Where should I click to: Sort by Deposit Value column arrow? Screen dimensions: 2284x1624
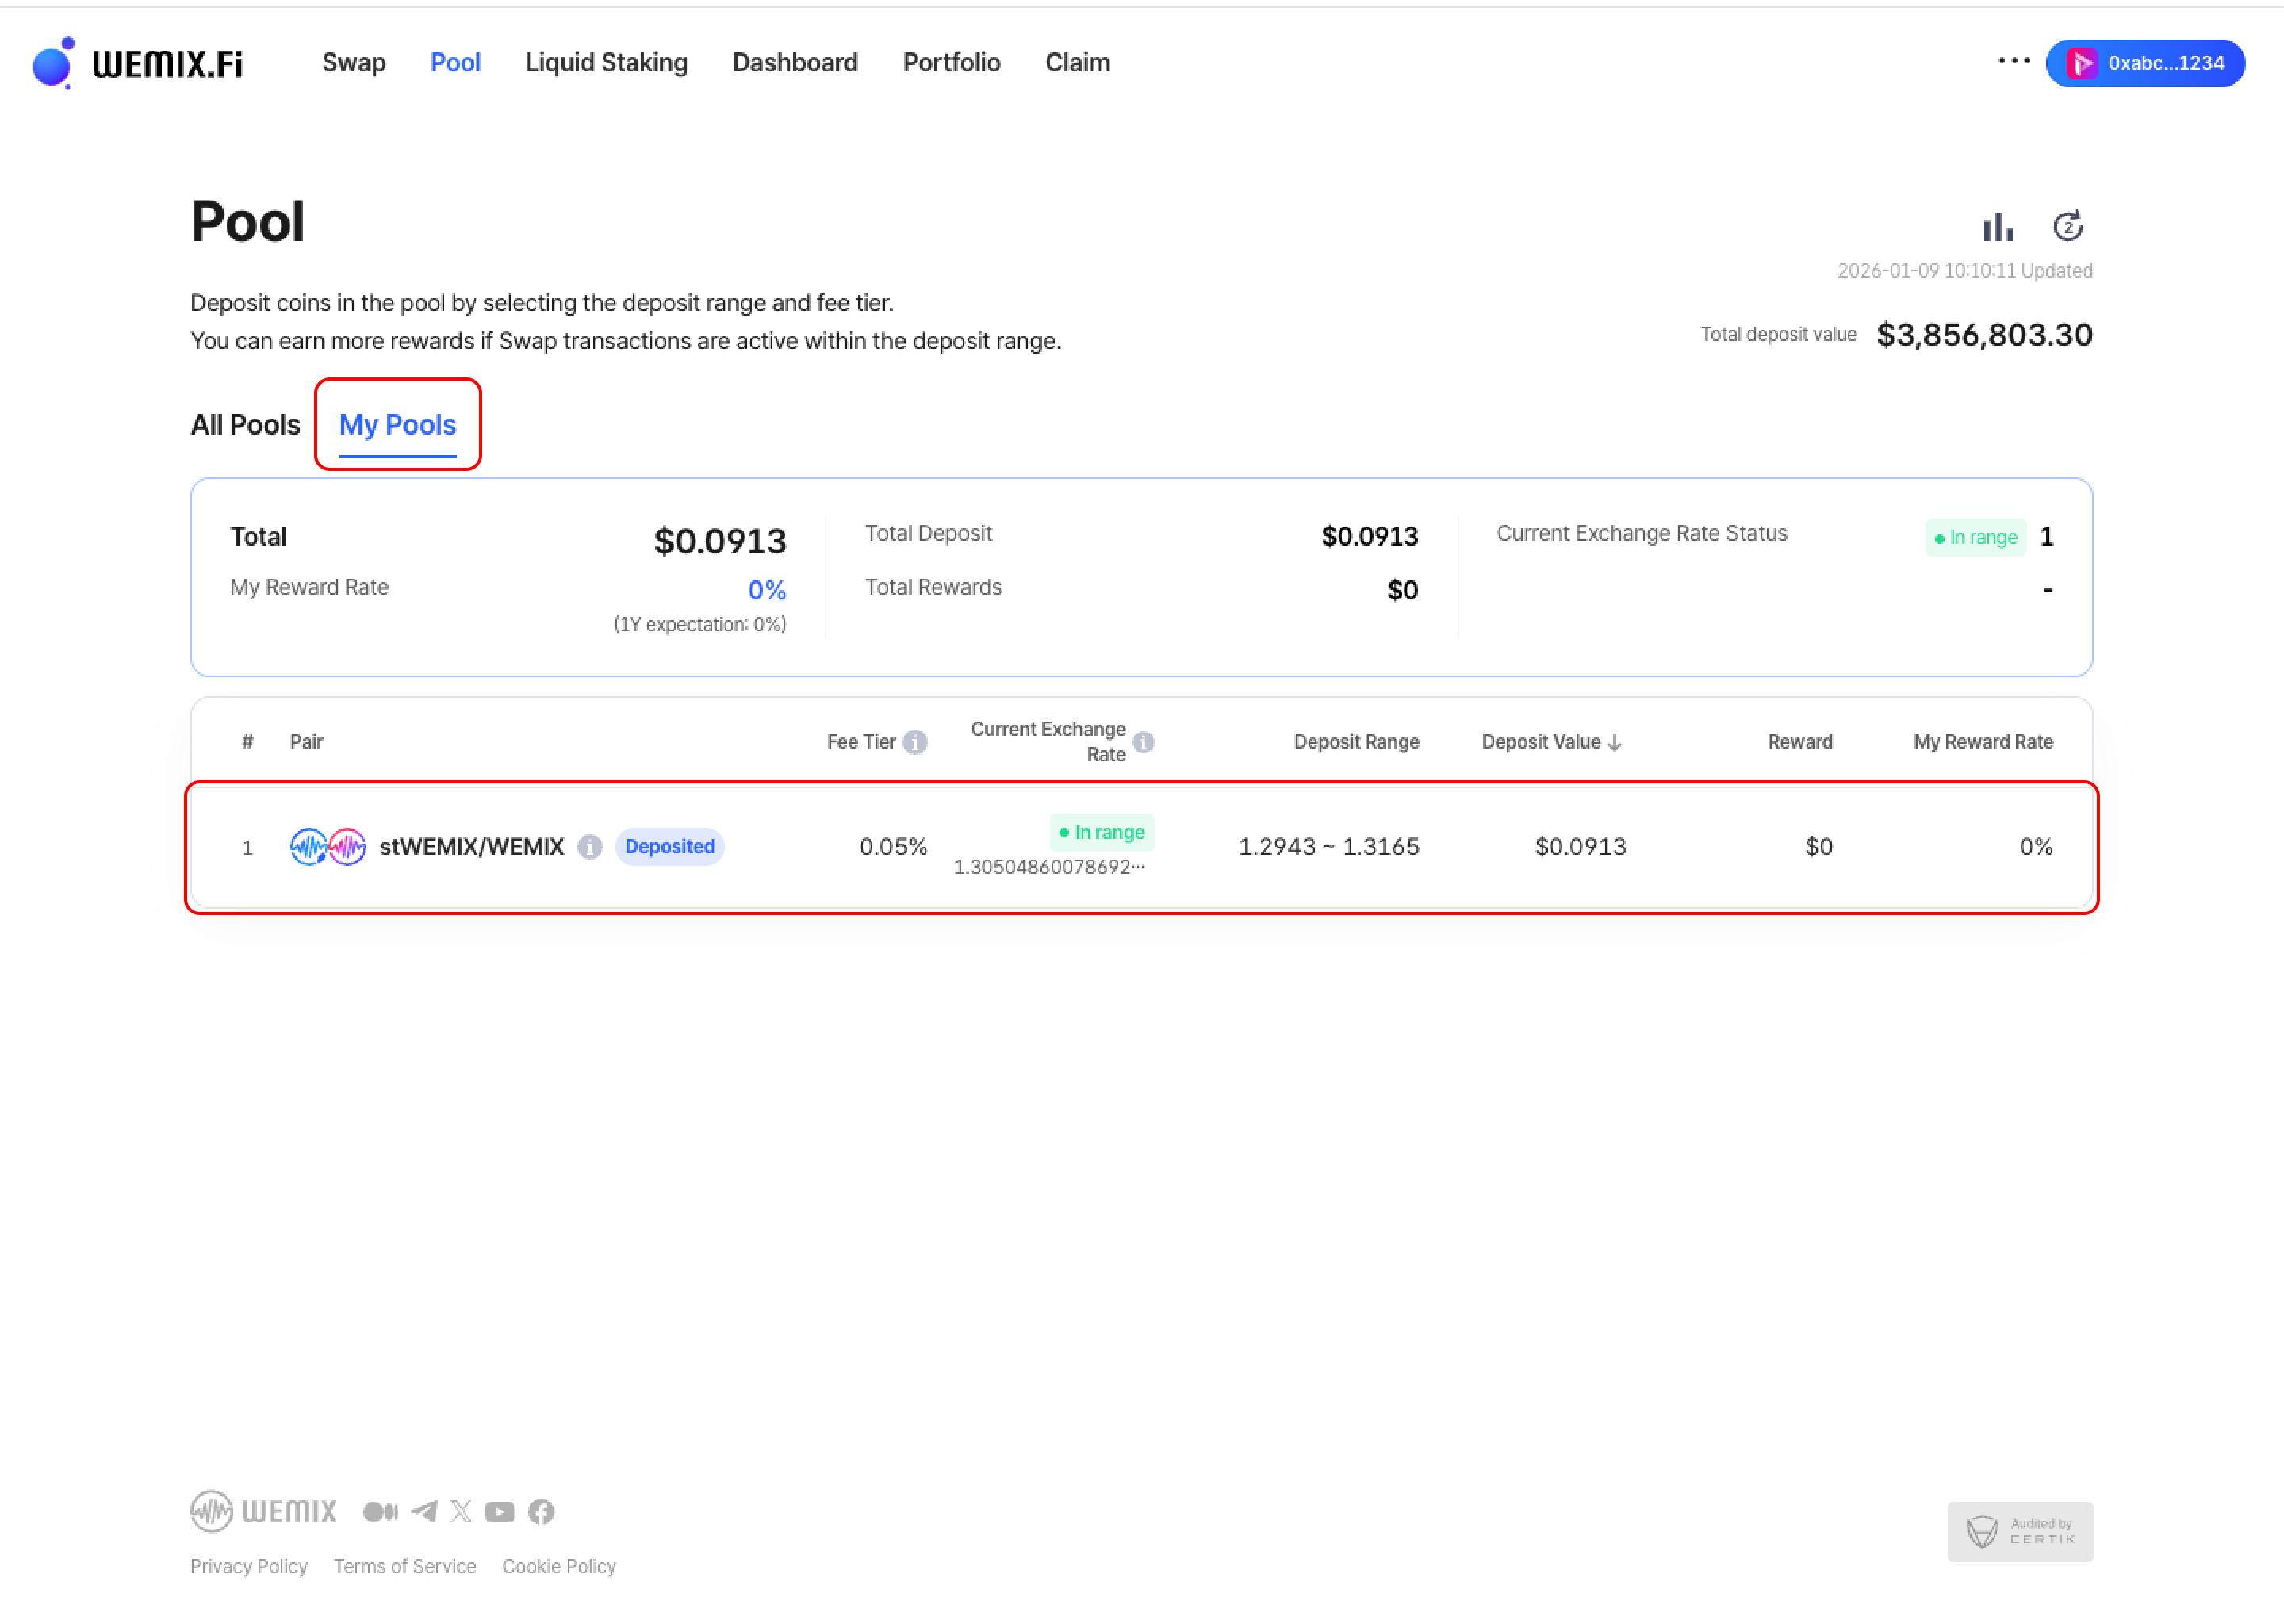pos(1614,742)
